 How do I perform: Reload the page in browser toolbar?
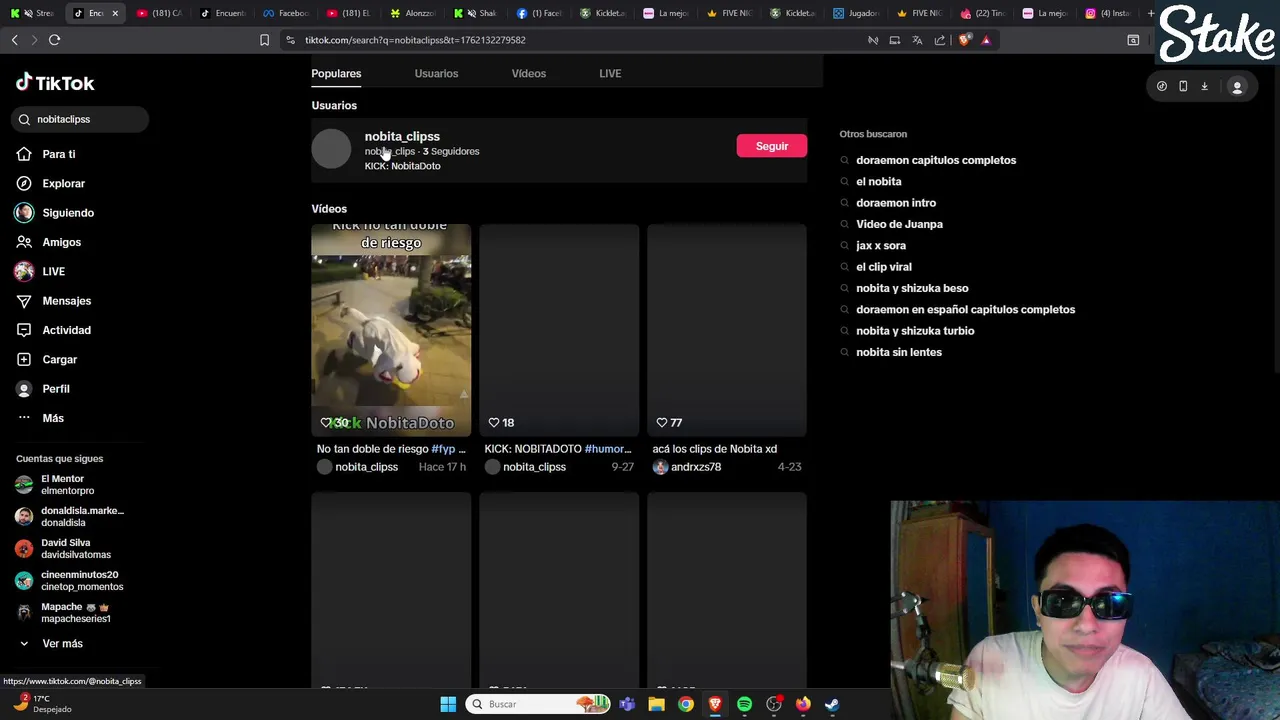[x=54, y=40]
